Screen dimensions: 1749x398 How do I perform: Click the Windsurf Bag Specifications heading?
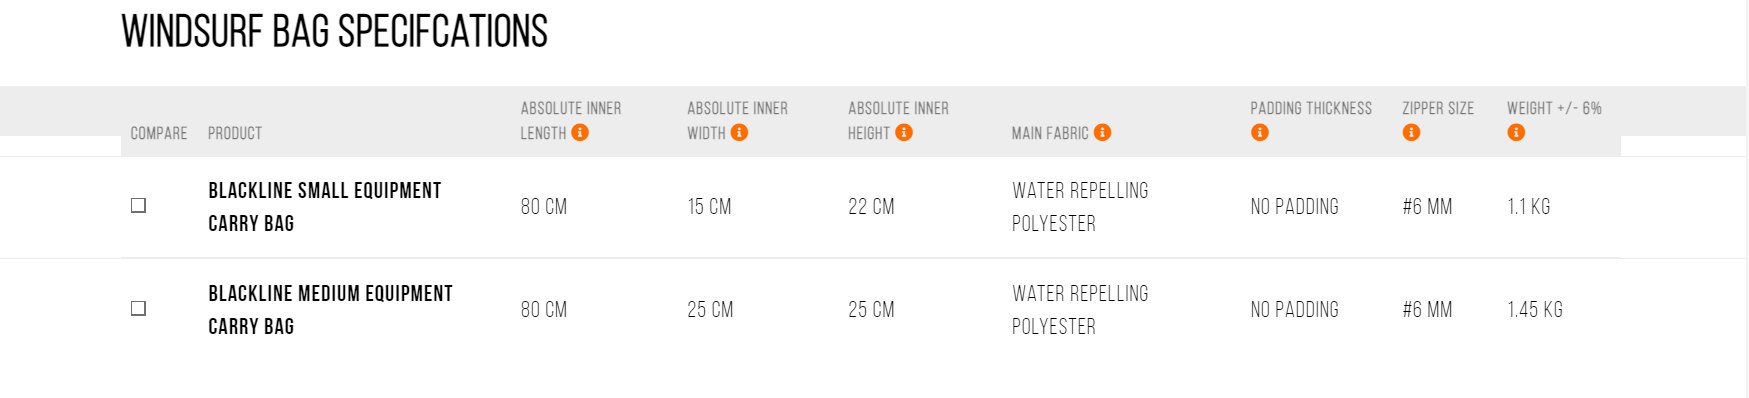pos(335,31)
